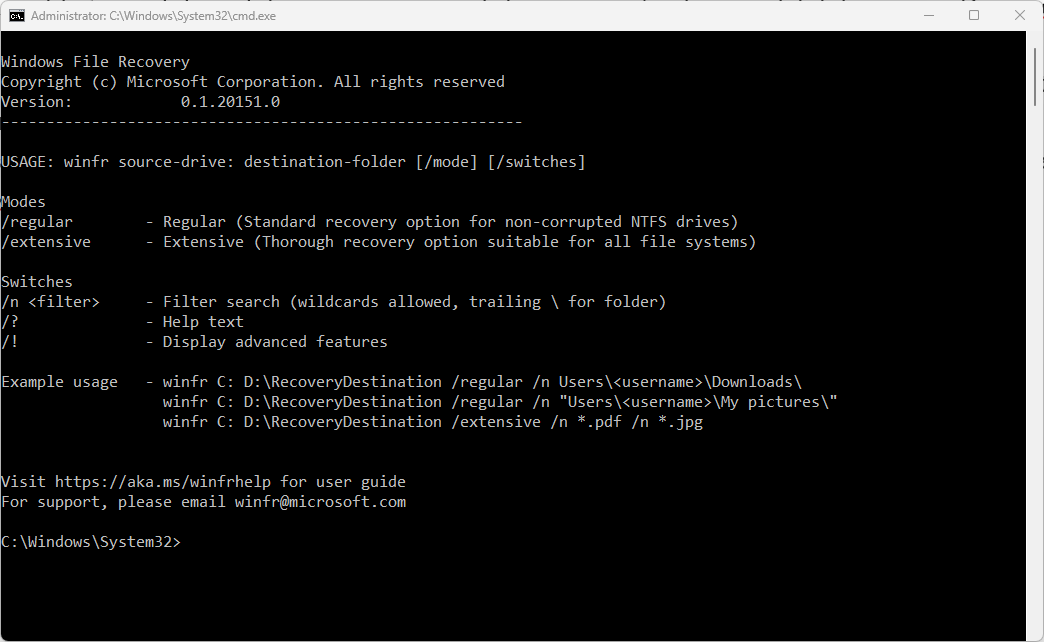This screenshot has height=642, width=1044.
Task: Click the Windows File Recovery heading
Action: [x=95, y=62]
